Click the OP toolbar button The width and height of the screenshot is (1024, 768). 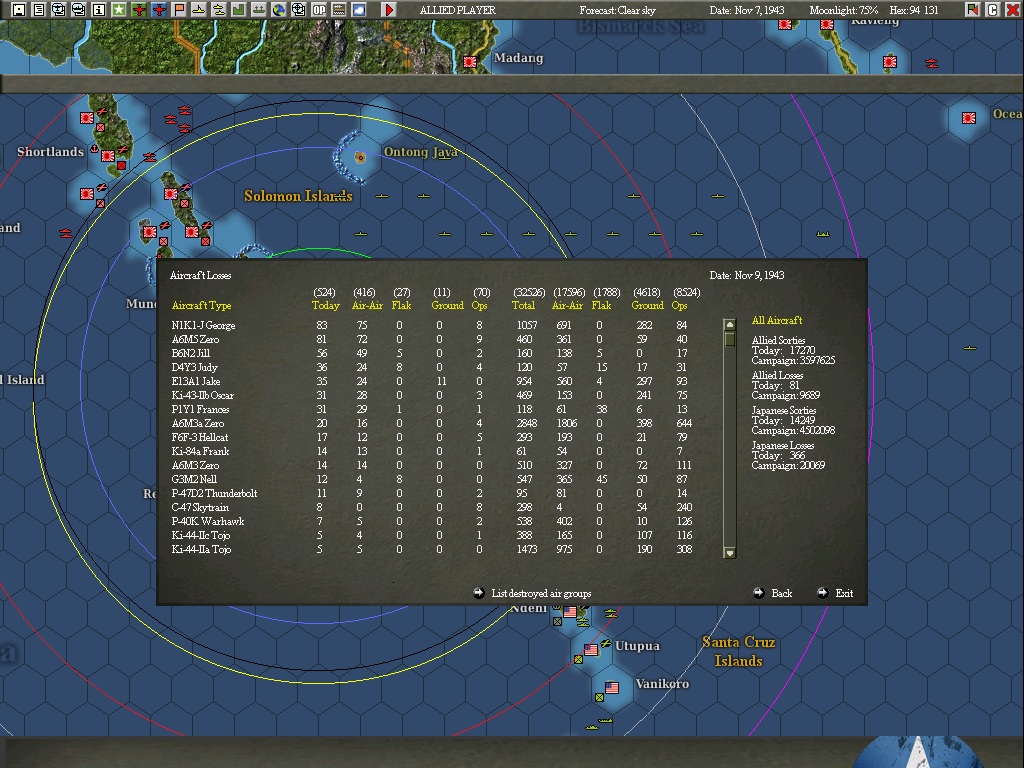(x=319, y=9)
